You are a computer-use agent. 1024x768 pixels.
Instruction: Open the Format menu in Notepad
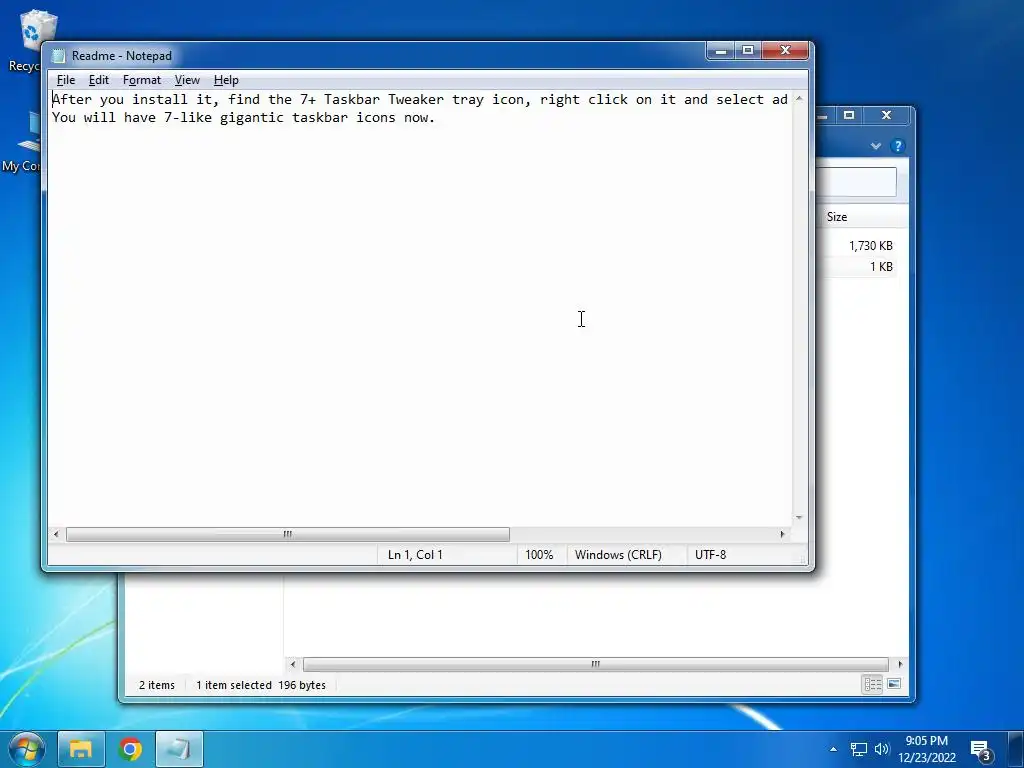pyautogui.click(x=142, y=80)
